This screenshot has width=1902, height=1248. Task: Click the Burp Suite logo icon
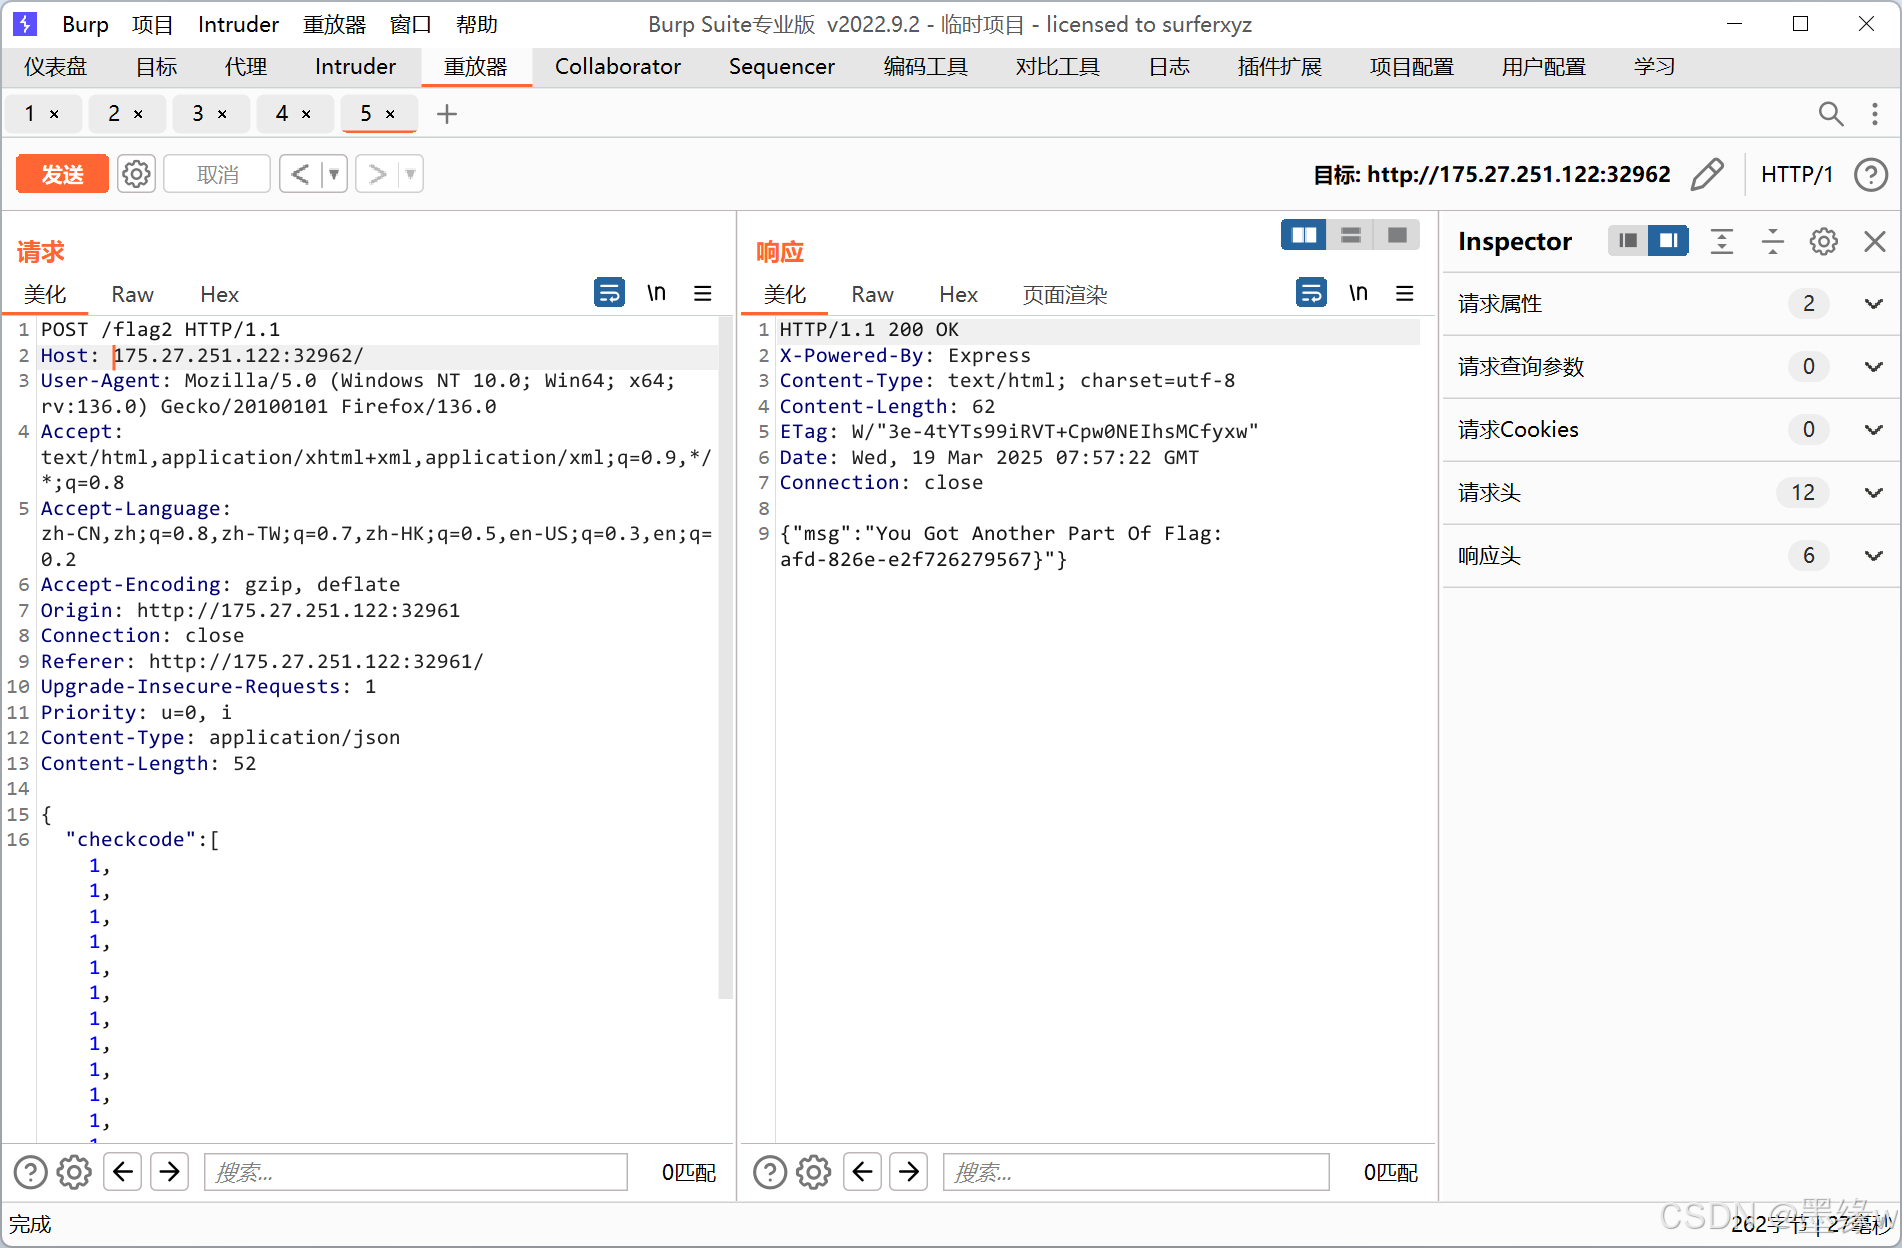(25, 24)
